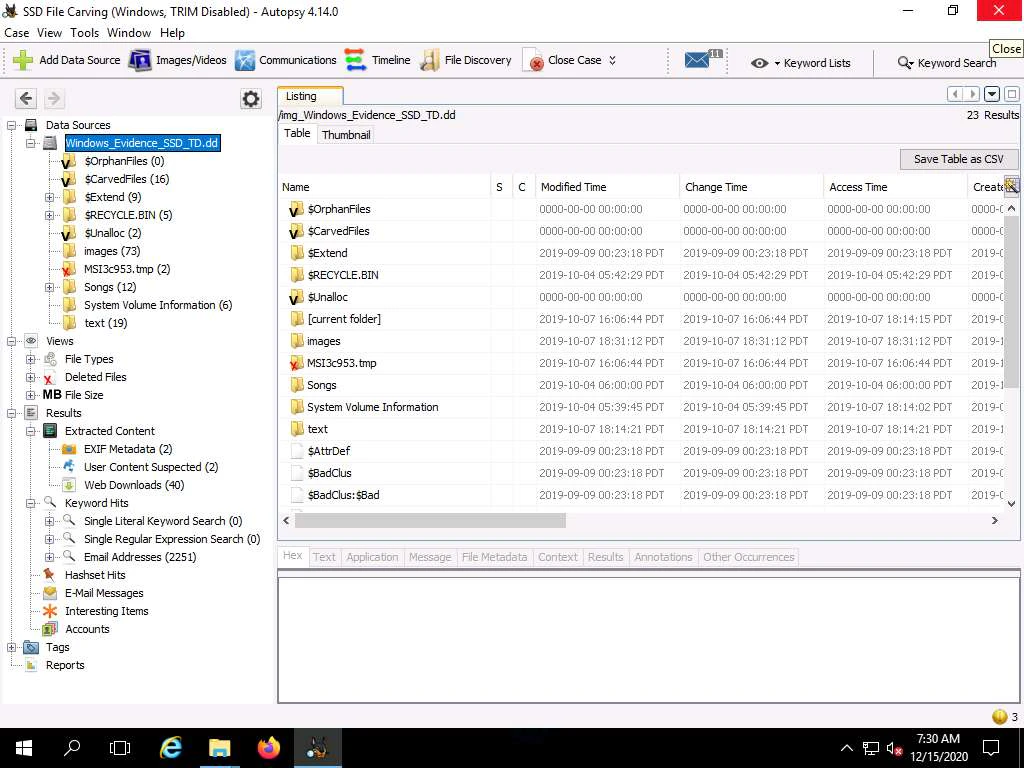Open the Window menu
This screenshot has height=768, width=1024.
(129, 33)
